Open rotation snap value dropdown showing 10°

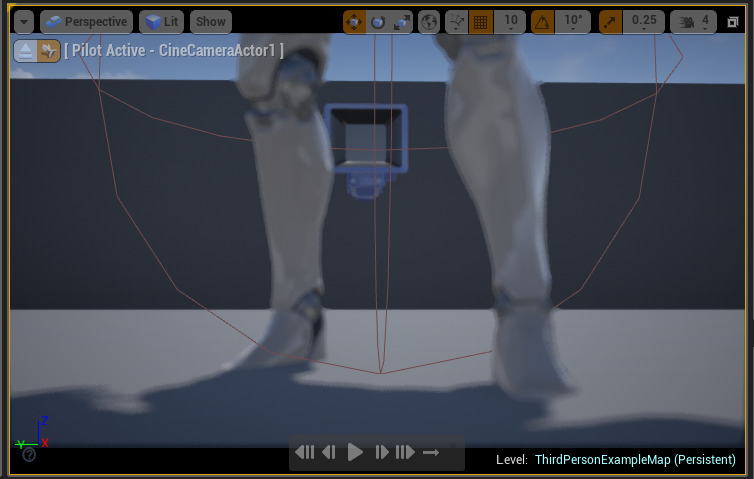coord(571,21)
